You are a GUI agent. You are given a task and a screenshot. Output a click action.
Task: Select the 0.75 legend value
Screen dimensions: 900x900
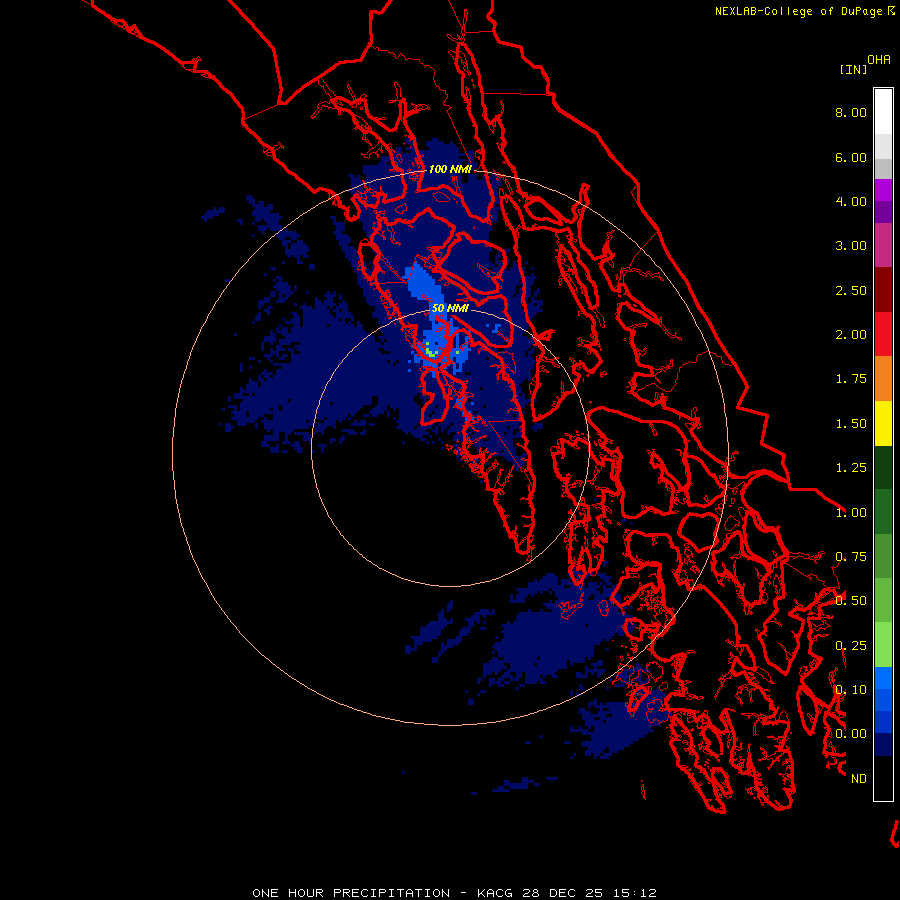click(x=851, y=557)
